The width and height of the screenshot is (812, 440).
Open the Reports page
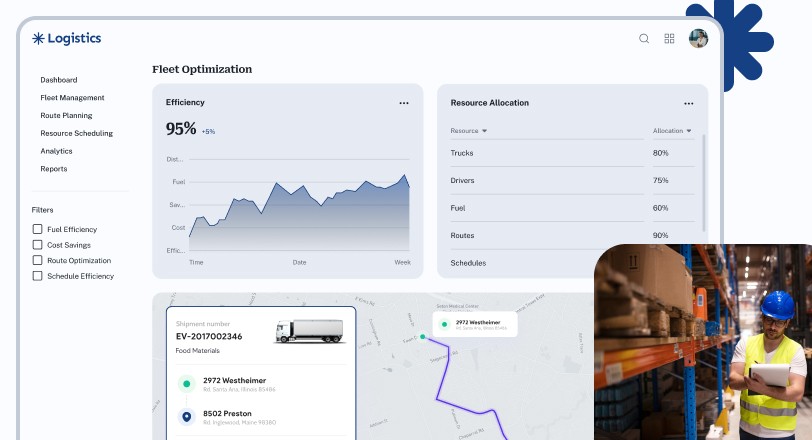(x=54, y=169)
